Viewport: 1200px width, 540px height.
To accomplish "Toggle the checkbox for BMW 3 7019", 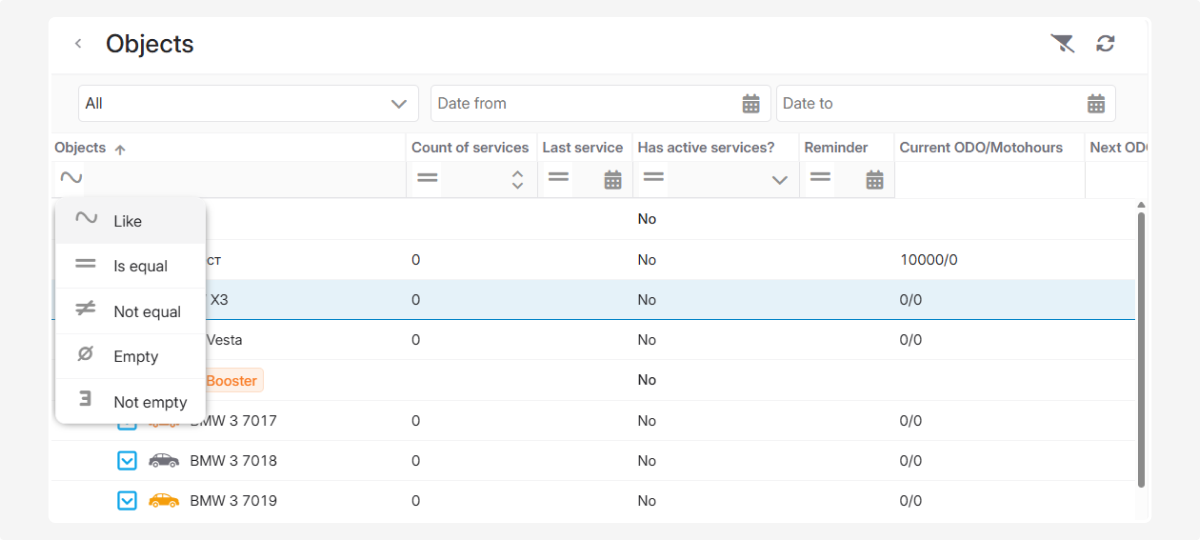I will click(x=127, y=500).
